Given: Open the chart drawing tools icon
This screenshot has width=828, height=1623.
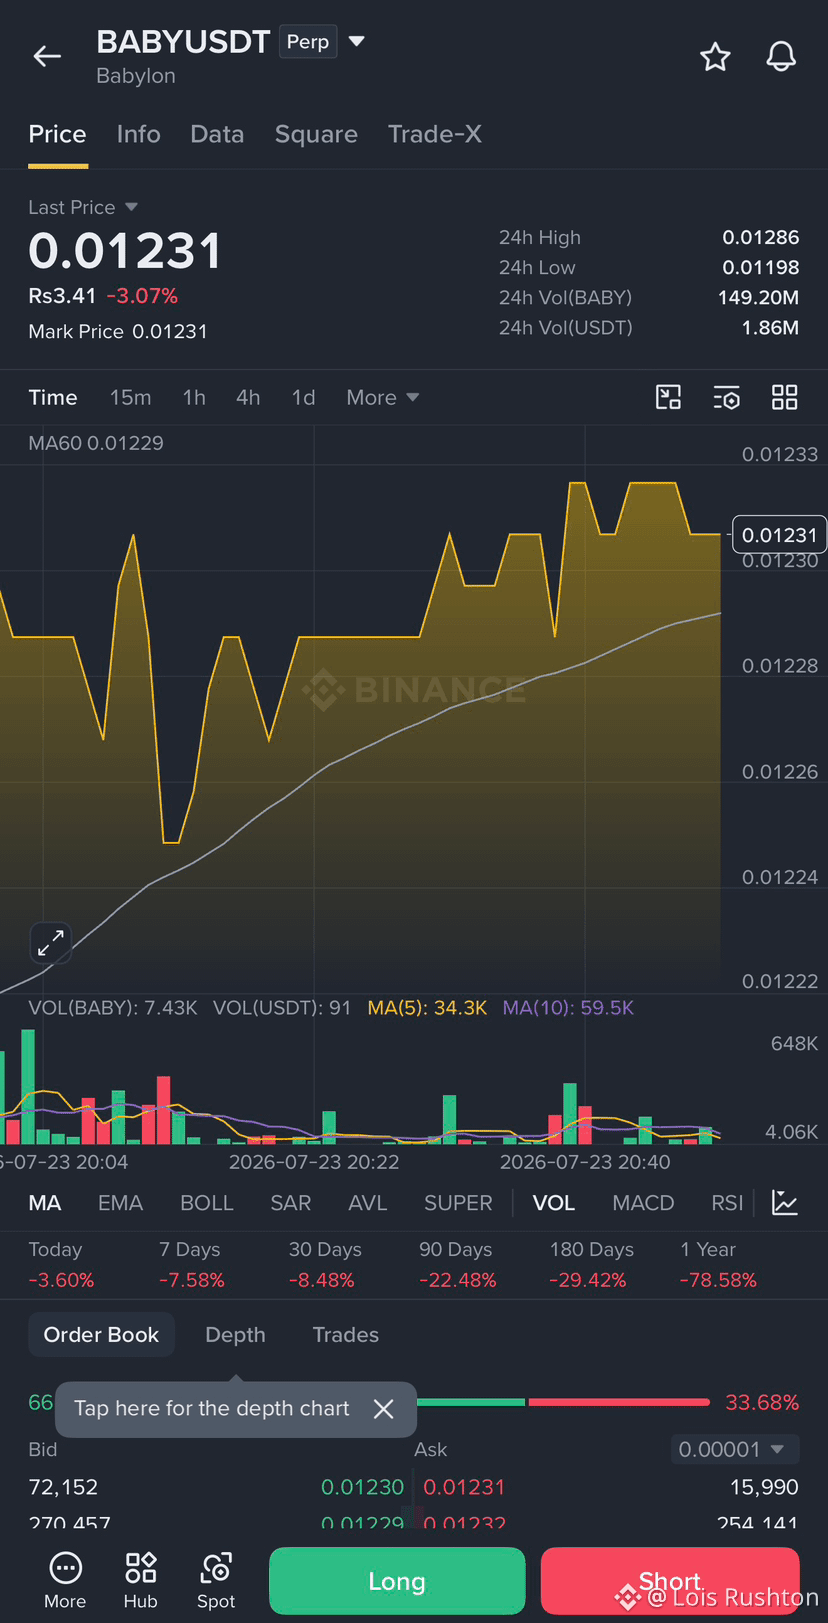Looking at the screenshot, I should tap(668, 398).
